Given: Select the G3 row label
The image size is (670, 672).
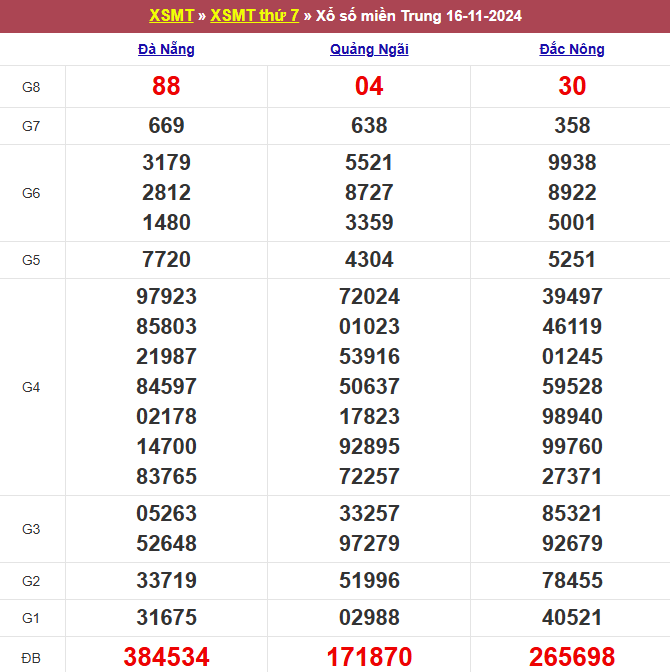Looking at the screenshot, I should point(31,529).
